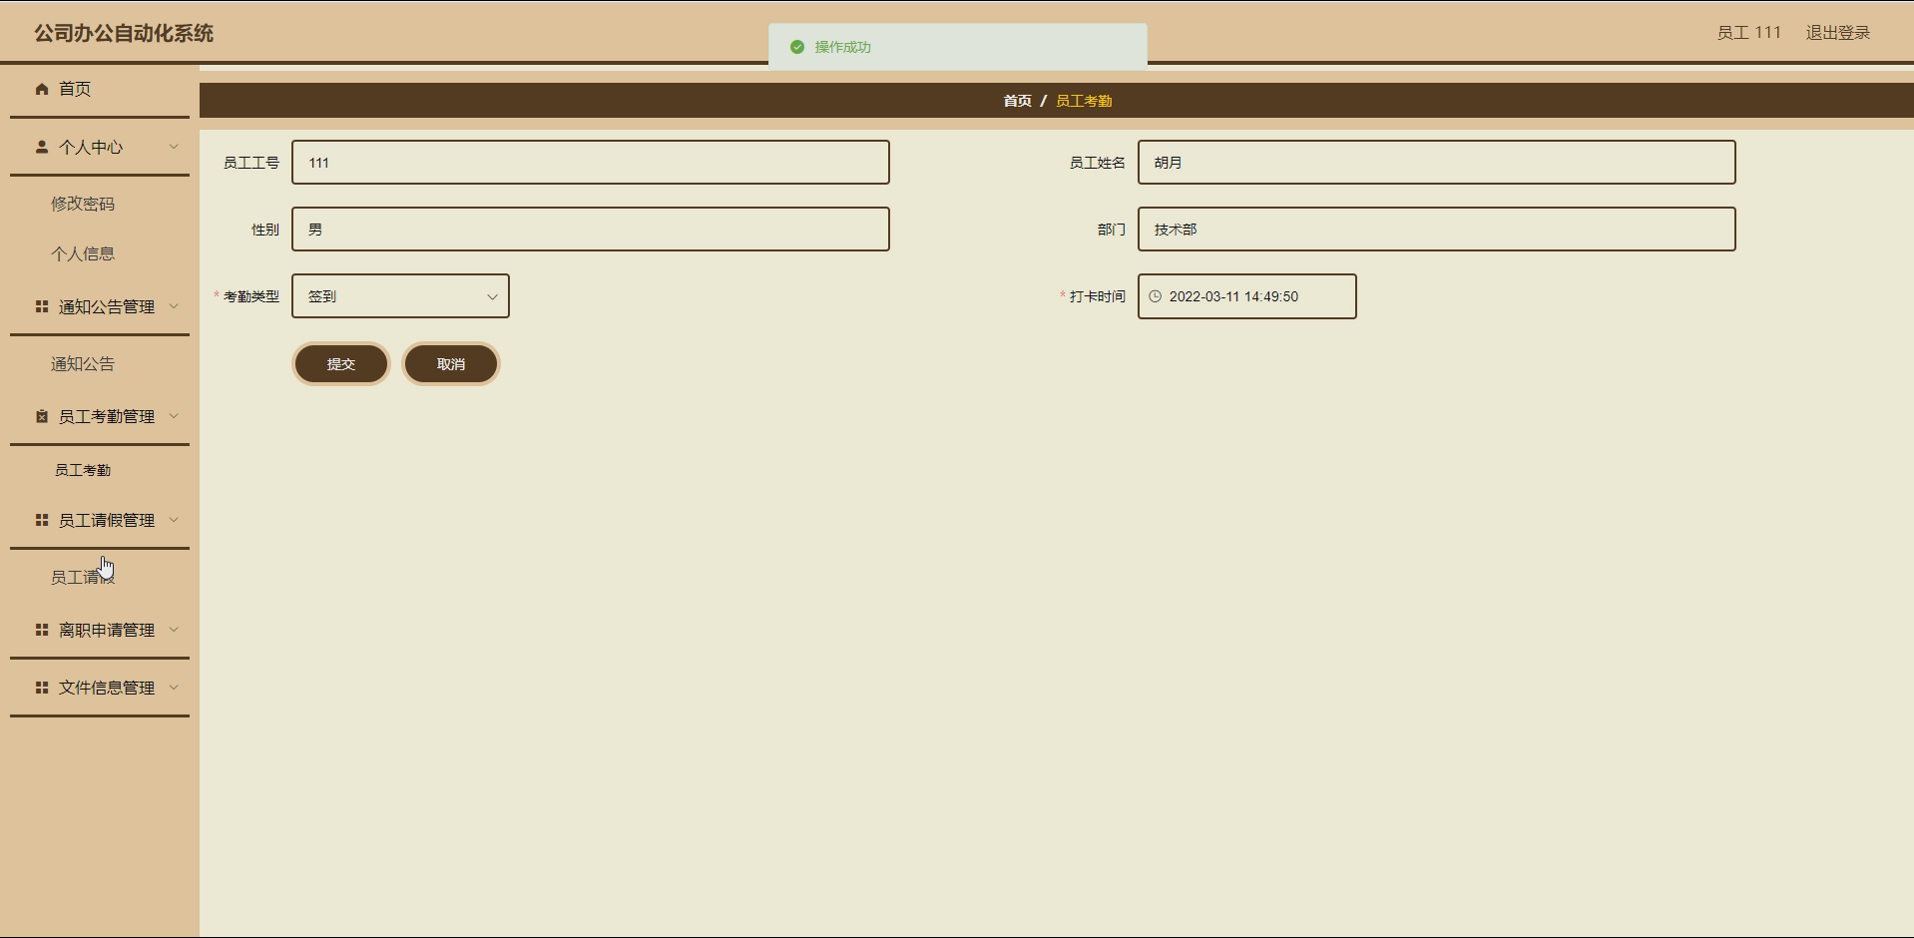1914x938 pixels.
Task: Click the clipboard icon beside 员工考勤管理
Action: coord(42,416)
